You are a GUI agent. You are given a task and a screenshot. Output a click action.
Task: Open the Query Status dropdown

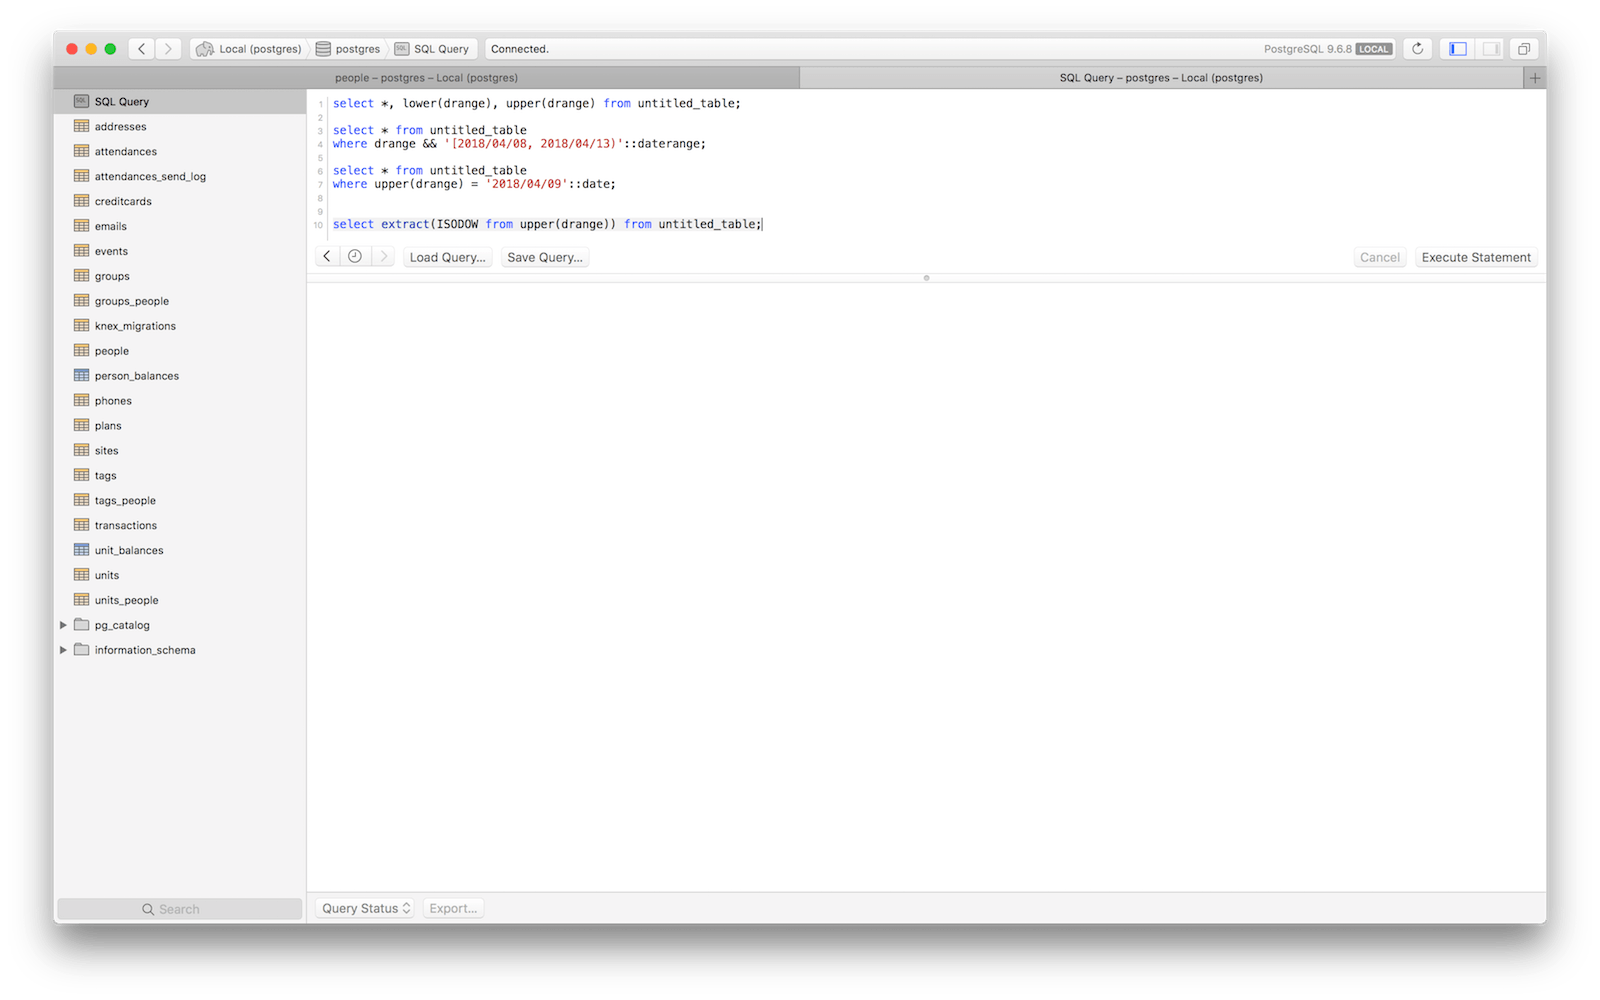[365, 908]
